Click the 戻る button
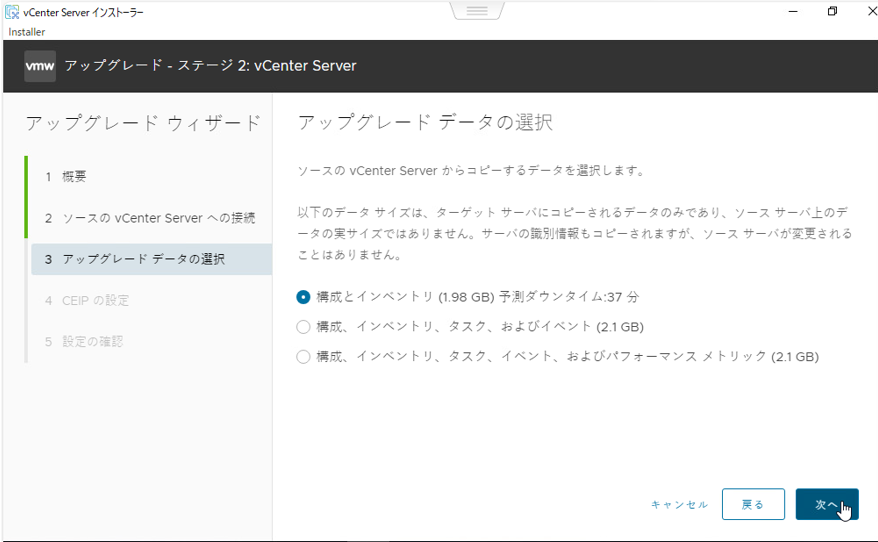This screenshot has width=878, height=542. click(x=752, y=505)
